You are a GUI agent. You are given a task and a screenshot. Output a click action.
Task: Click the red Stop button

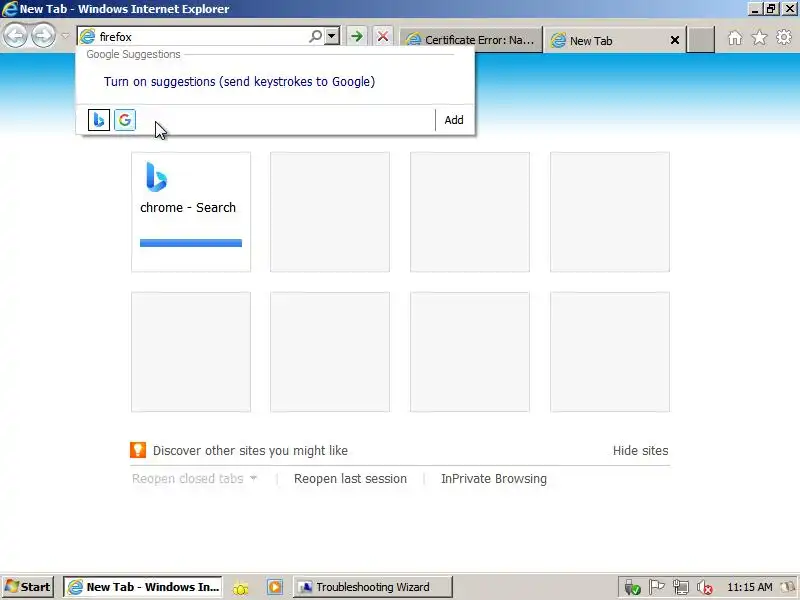[x=383, y=36]
